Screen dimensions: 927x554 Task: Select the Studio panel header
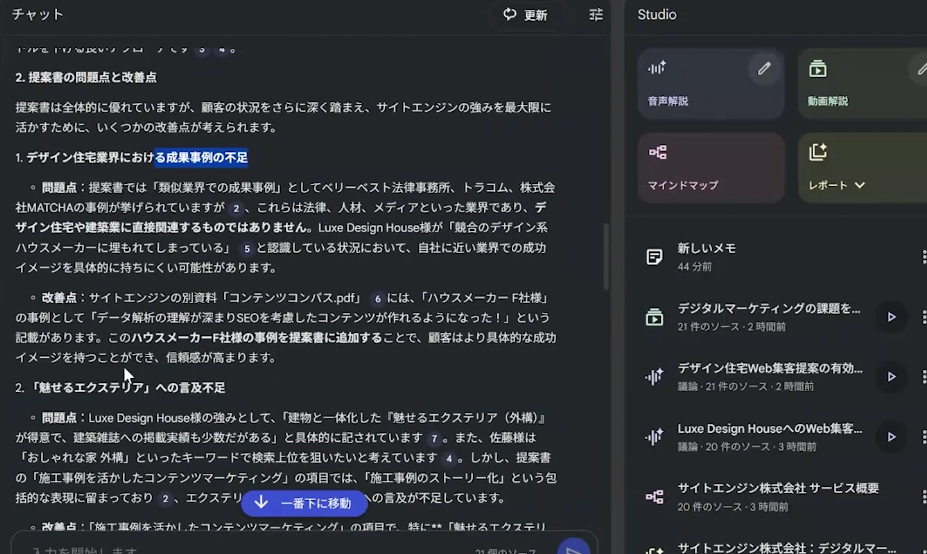(657, 15)
